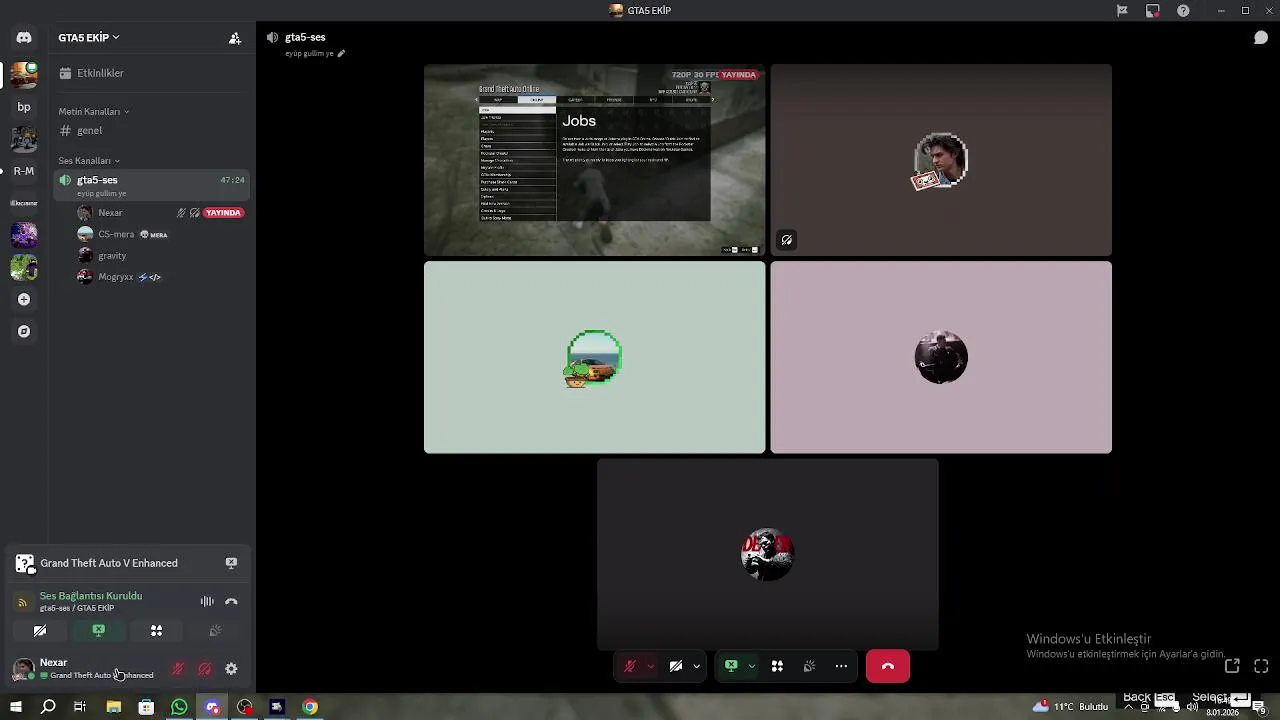Viewport: 1280px width, 720px height.
Task: Select the light green participant tile with car avatar
Action: (x=594, y=357)
